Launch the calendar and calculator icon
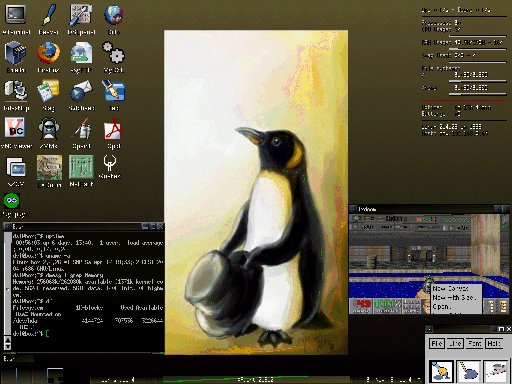Image resolution: width=512 pixels, height=384 pixels. click(49, 90)
